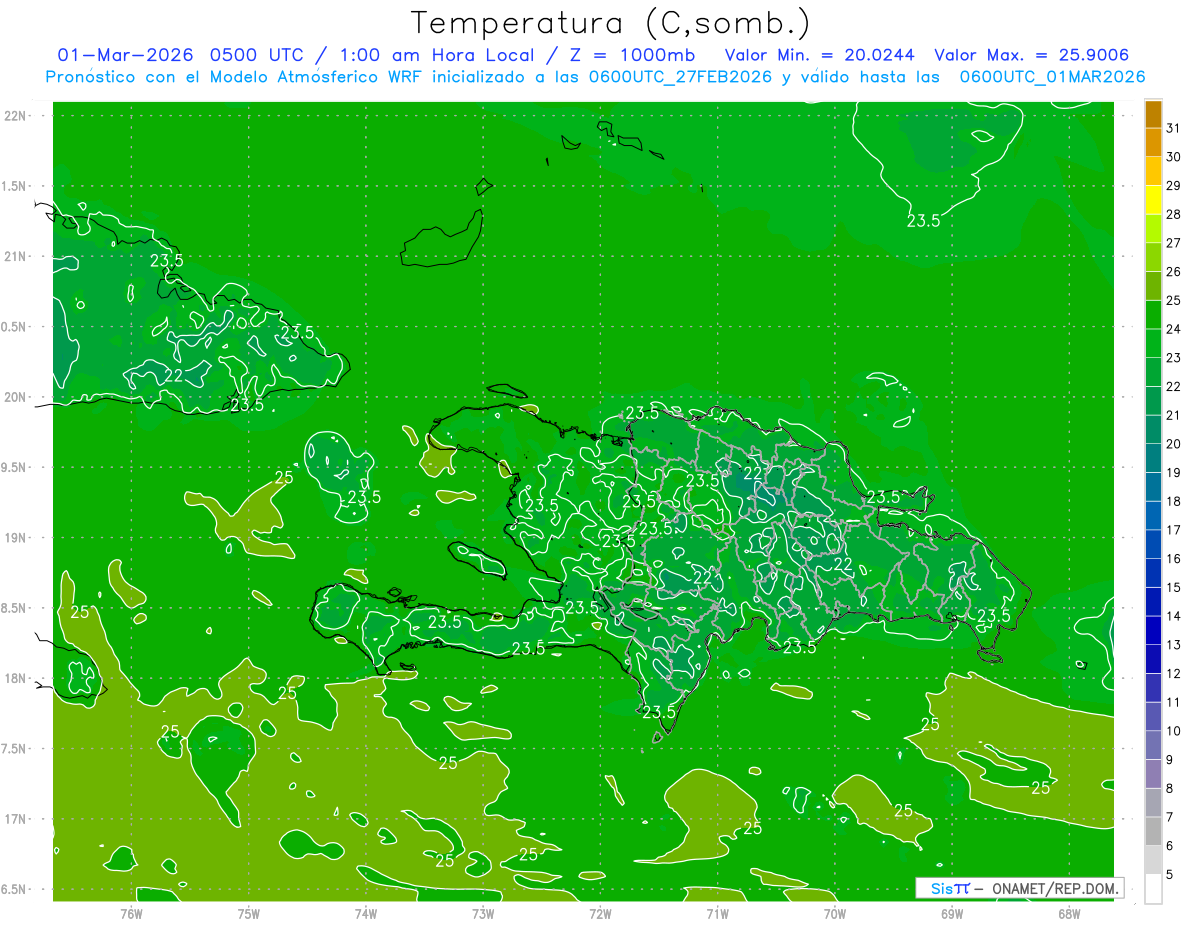Screen dimensions: 1200x927
Task: Click the '0600UTC_27FEB2026' initialization time
Action: [679, 77]
